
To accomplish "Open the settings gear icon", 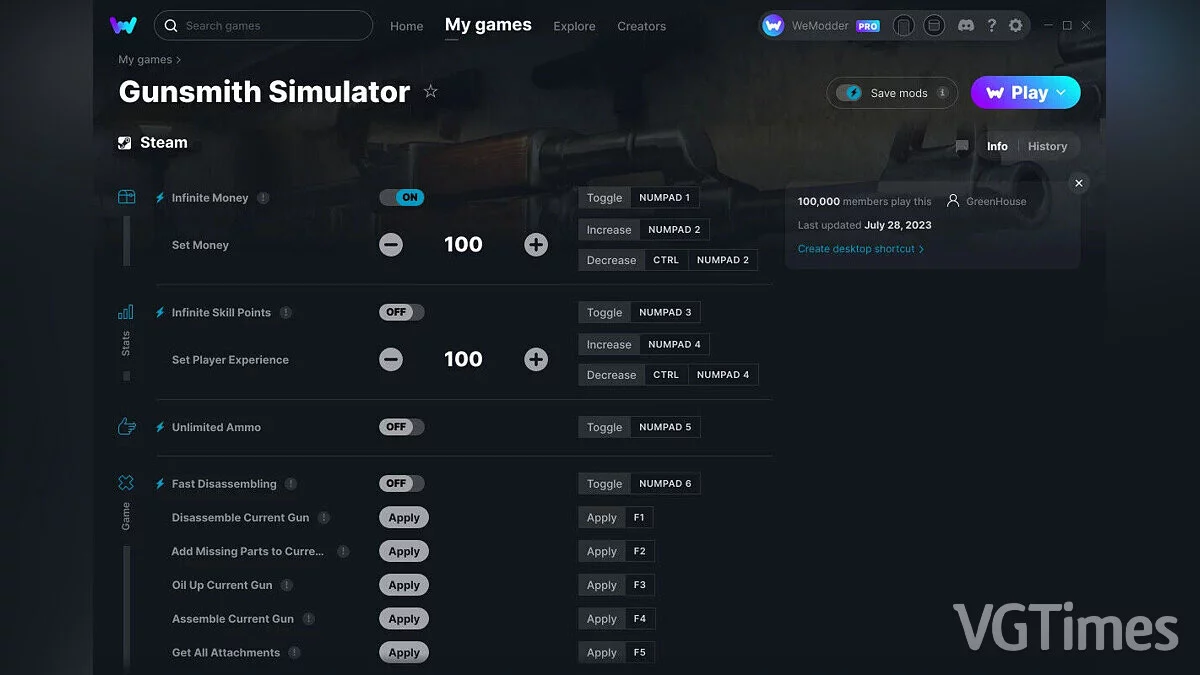I will tap(1016, 26).
